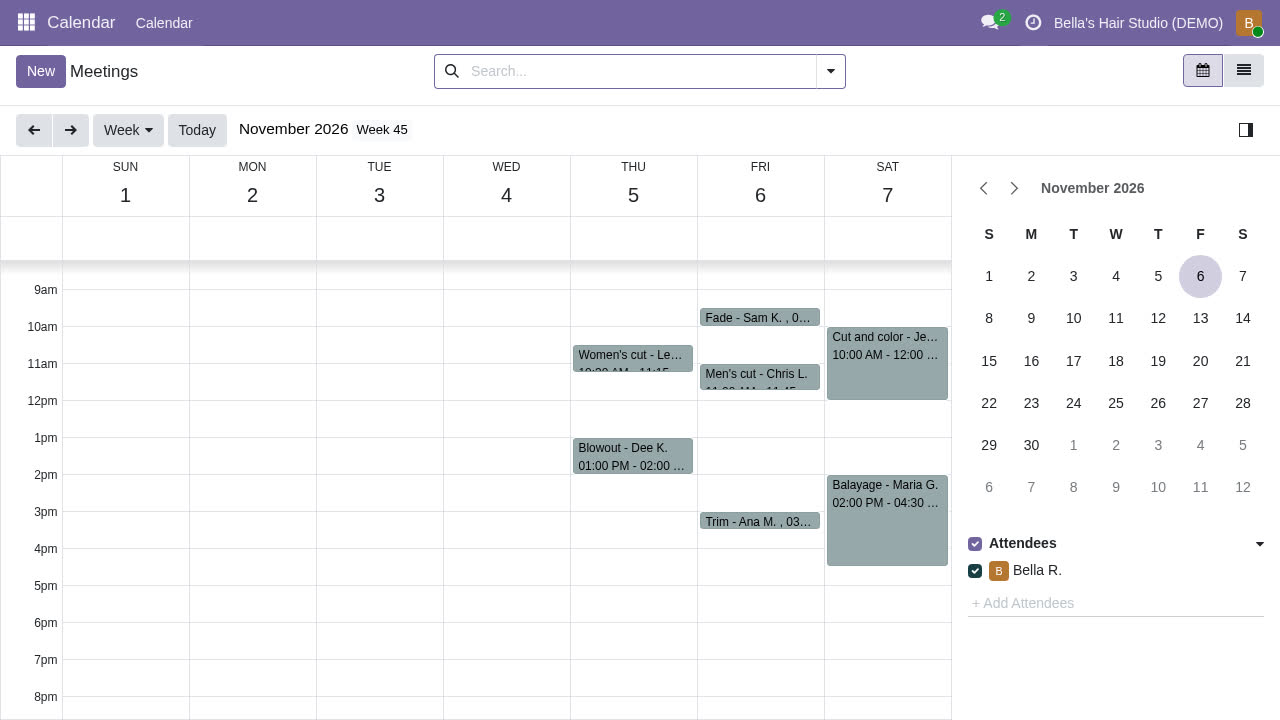Screen dimensions: 1280x720
Task: Show previous month in mini calendar
Action: point(984,188)
